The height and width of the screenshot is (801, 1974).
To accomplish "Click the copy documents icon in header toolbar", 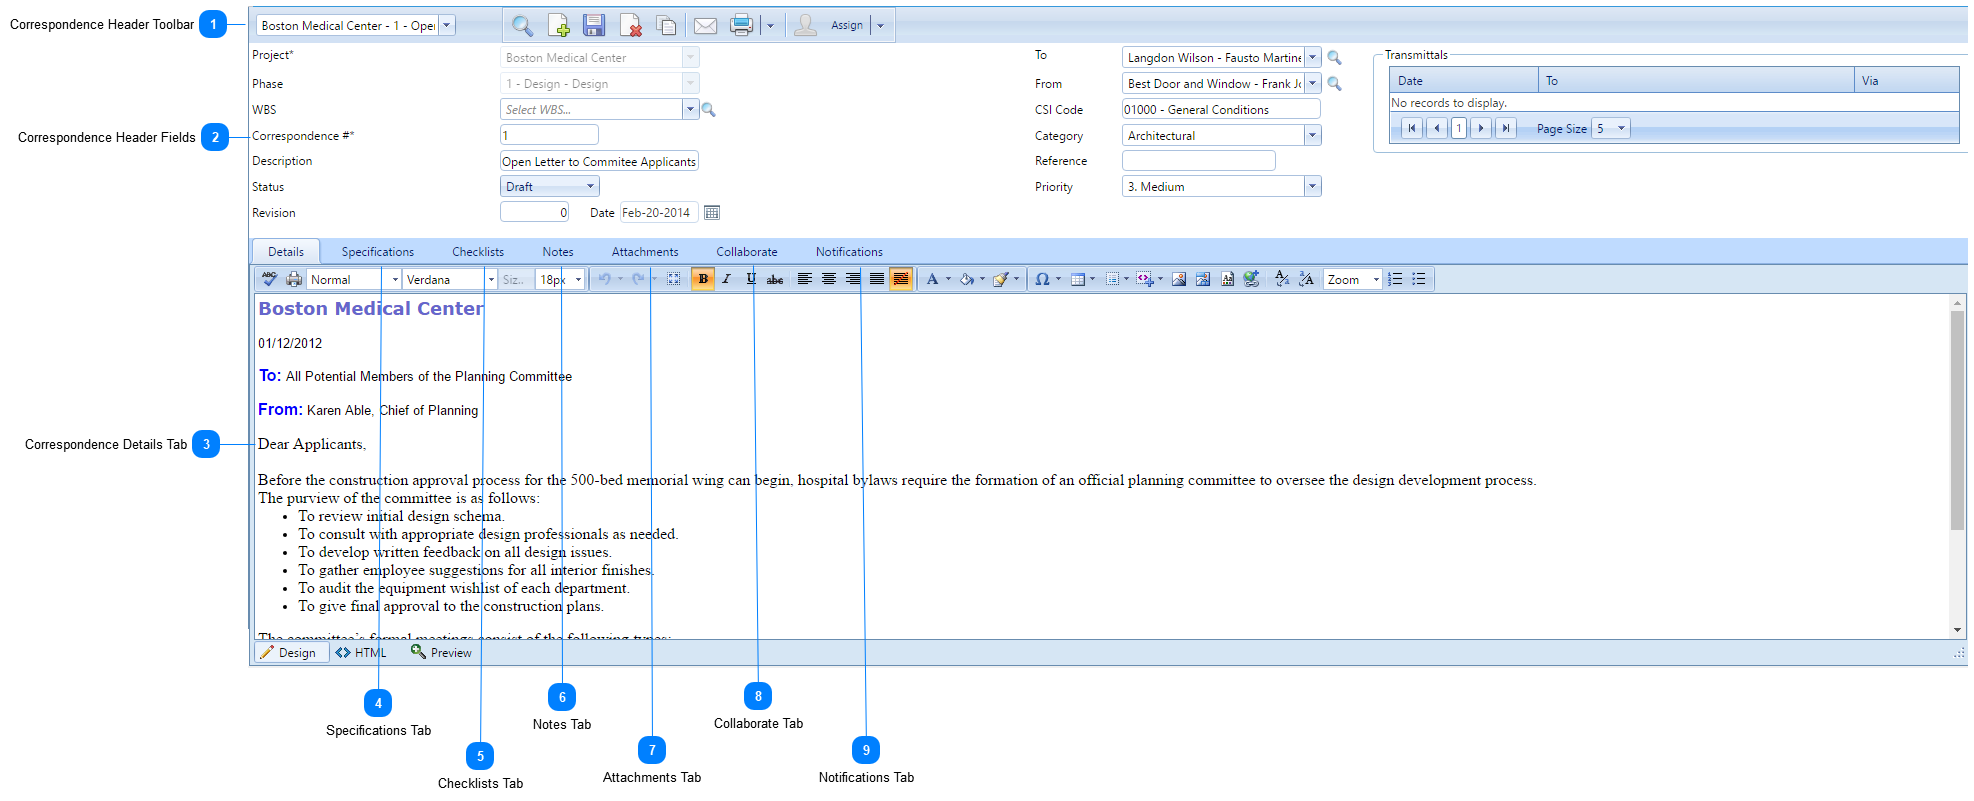I will pyautogui.click(x=666, y=26).
